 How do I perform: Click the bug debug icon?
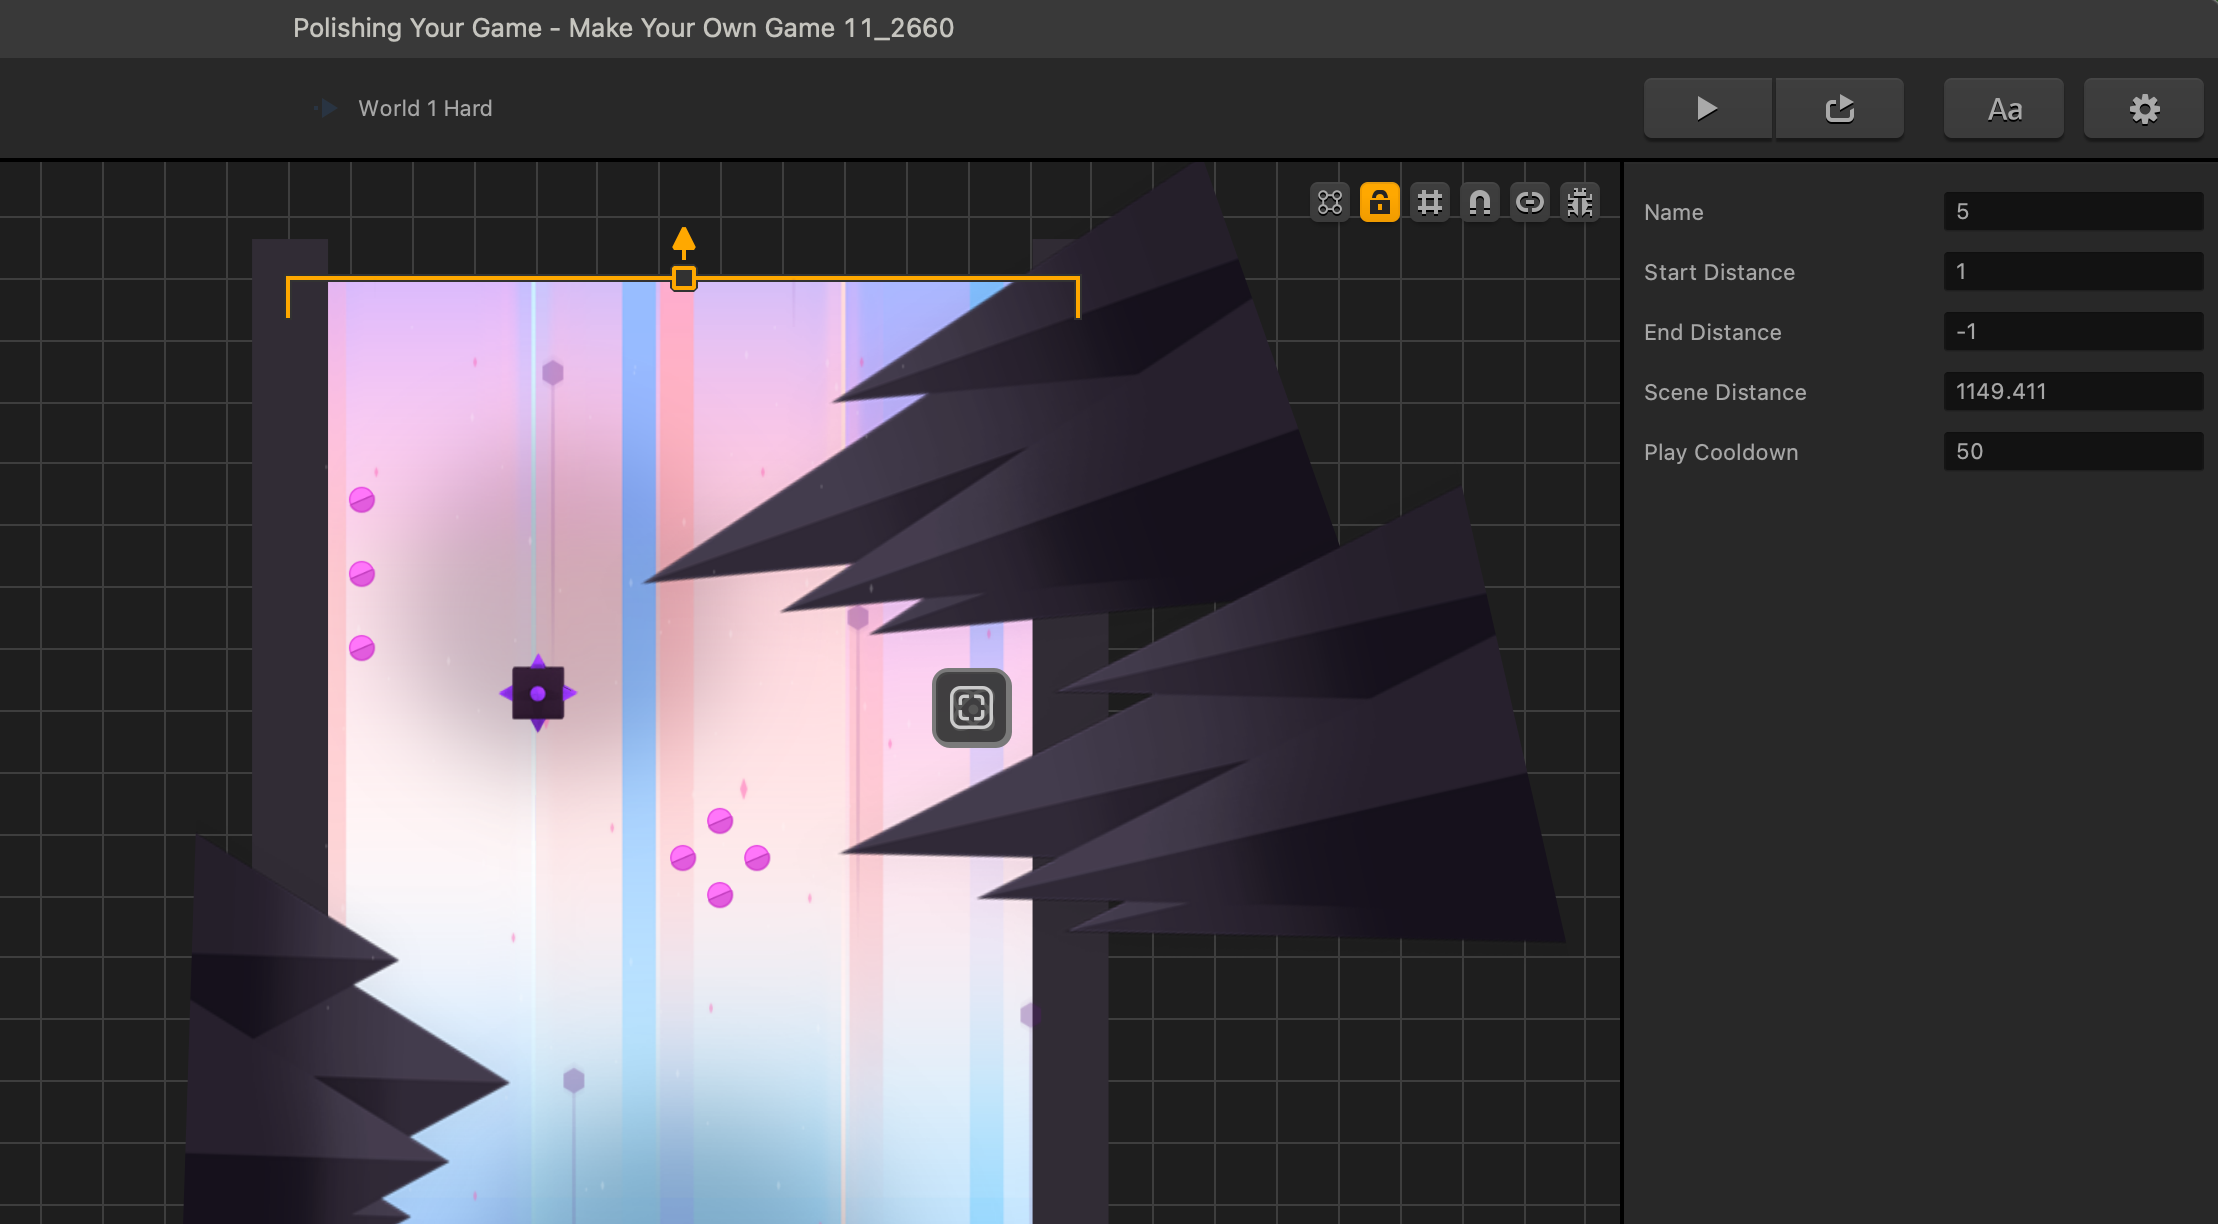[x=1580, y=203]
